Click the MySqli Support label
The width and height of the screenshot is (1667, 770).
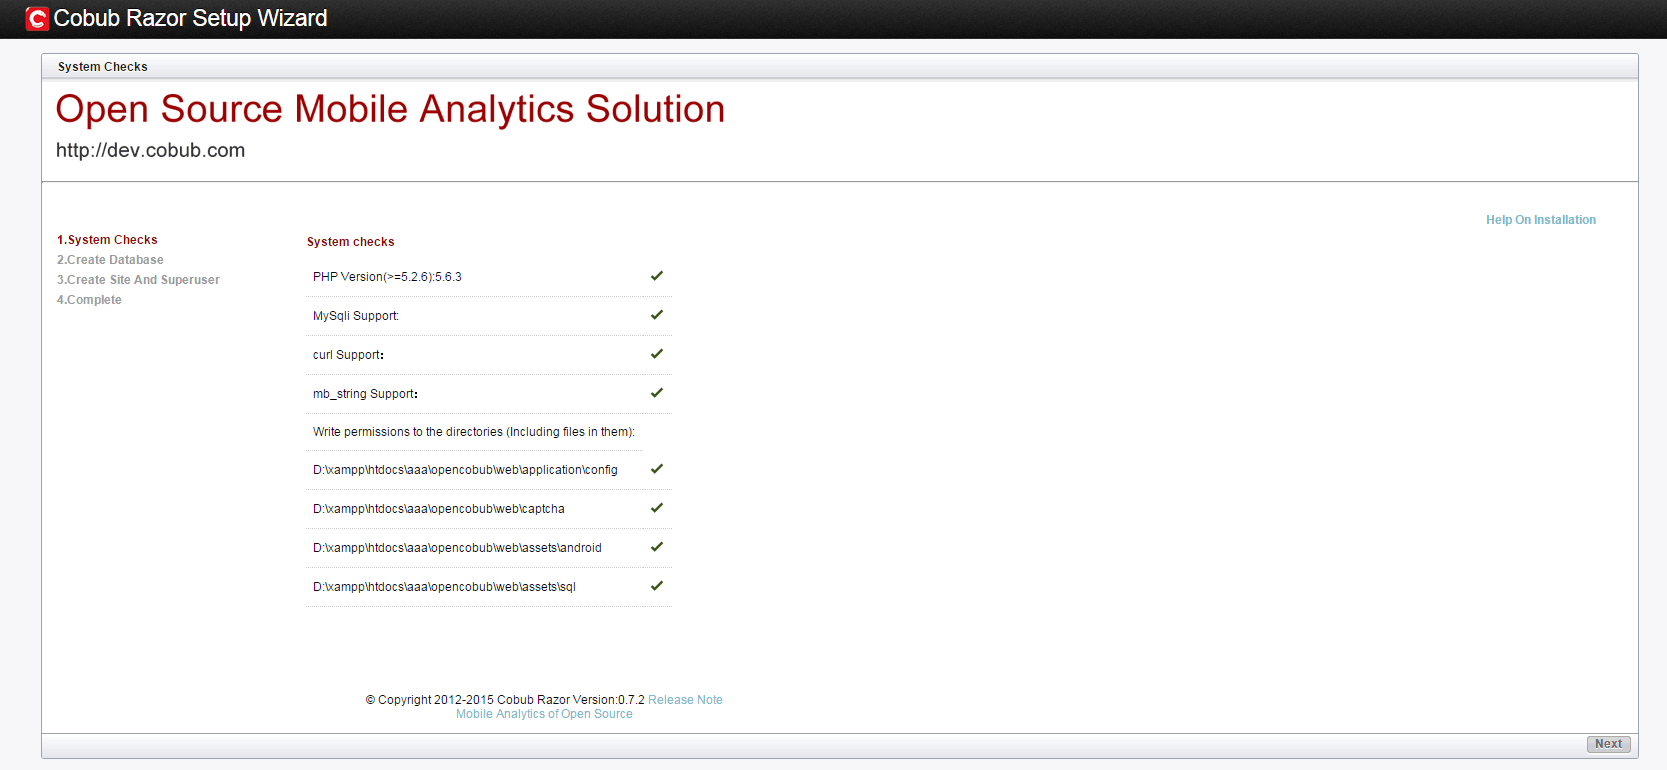coord(356,316)
